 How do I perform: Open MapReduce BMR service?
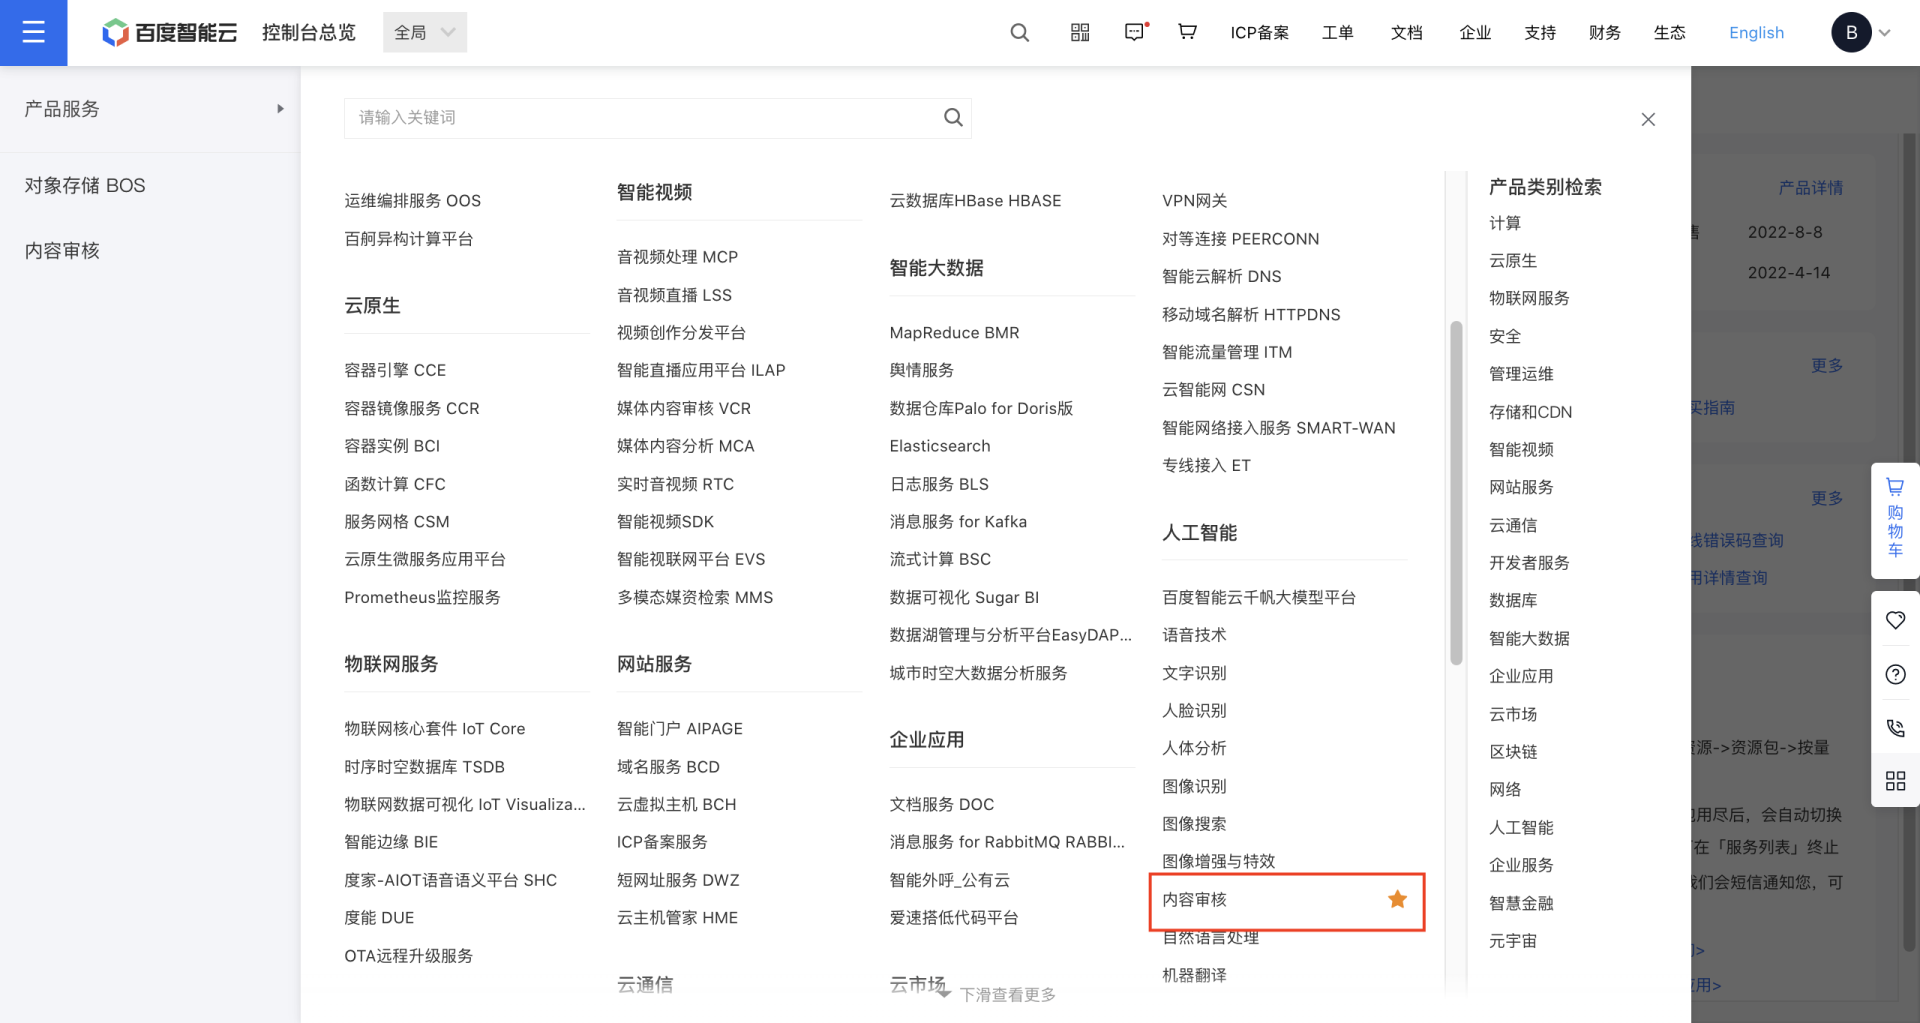954,333
